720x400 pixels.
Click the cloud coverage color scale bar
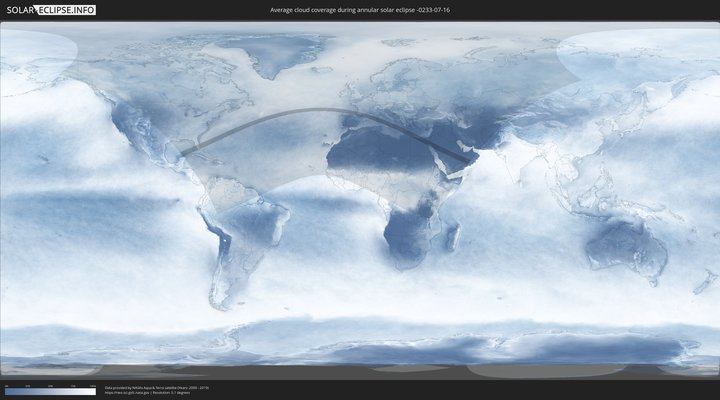pos(51,392)
